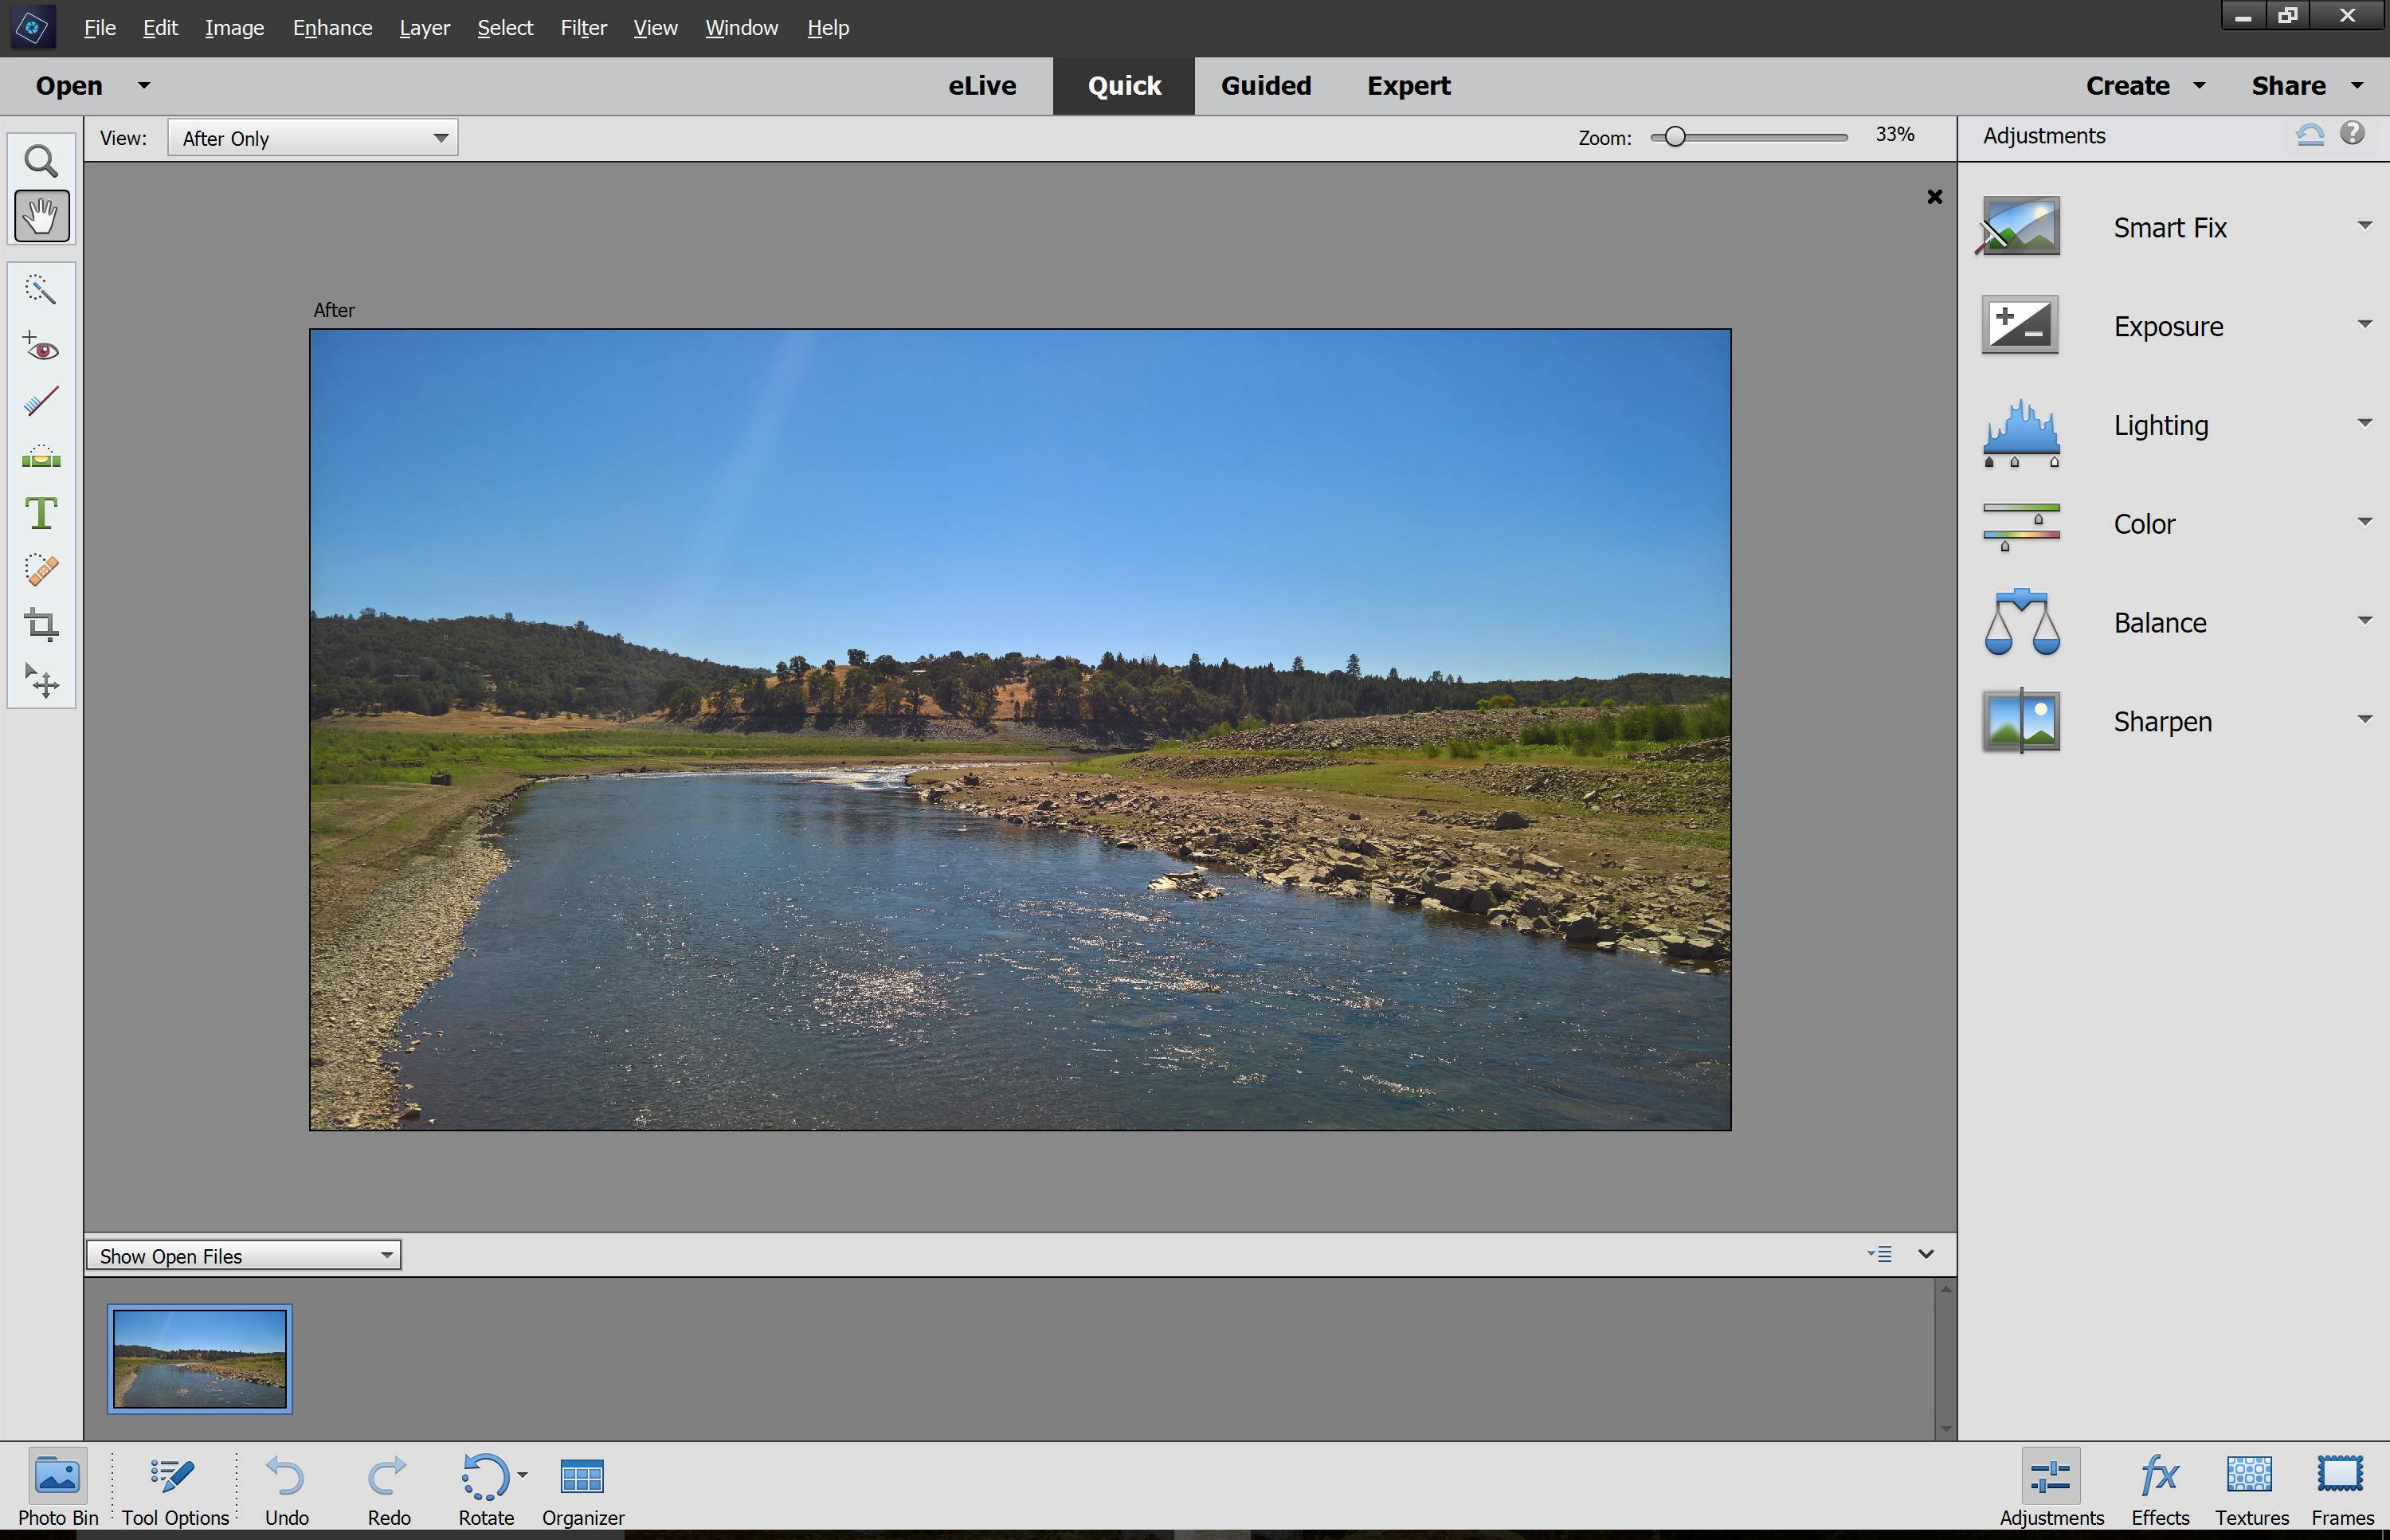This screenshot has height=1540, width=2390.
Task: Expand the Smart Fix adjustment
Action: tap(2364, 226)
